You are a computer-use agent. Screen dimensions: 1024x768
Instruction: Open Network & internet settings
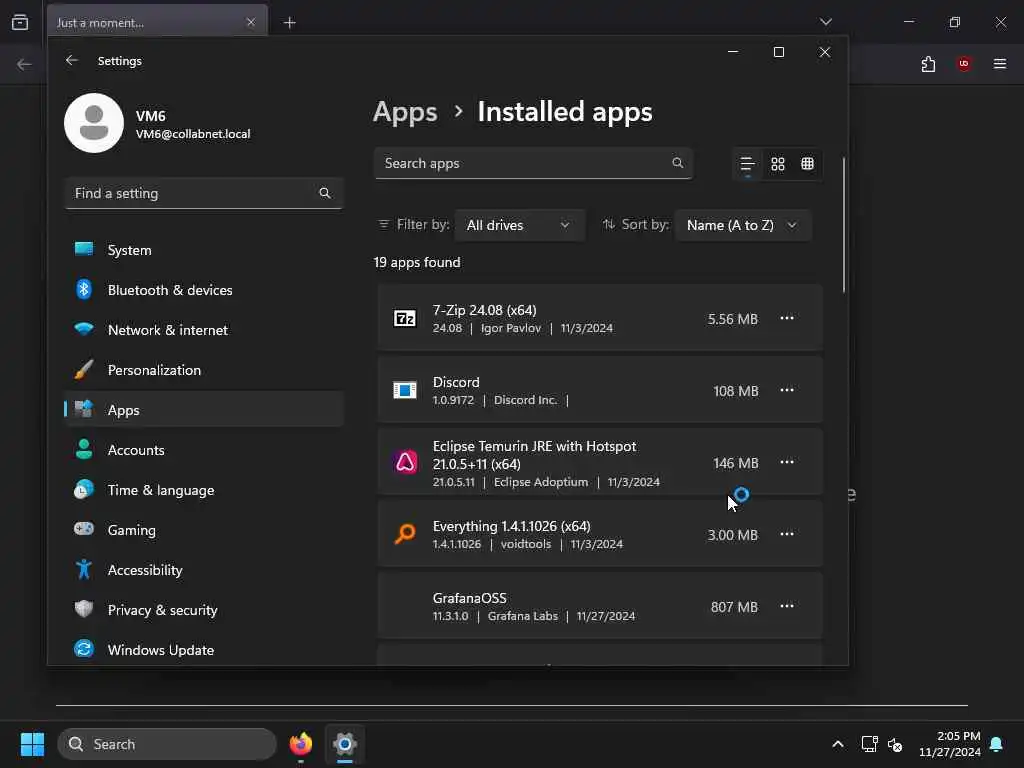[204, 330]
